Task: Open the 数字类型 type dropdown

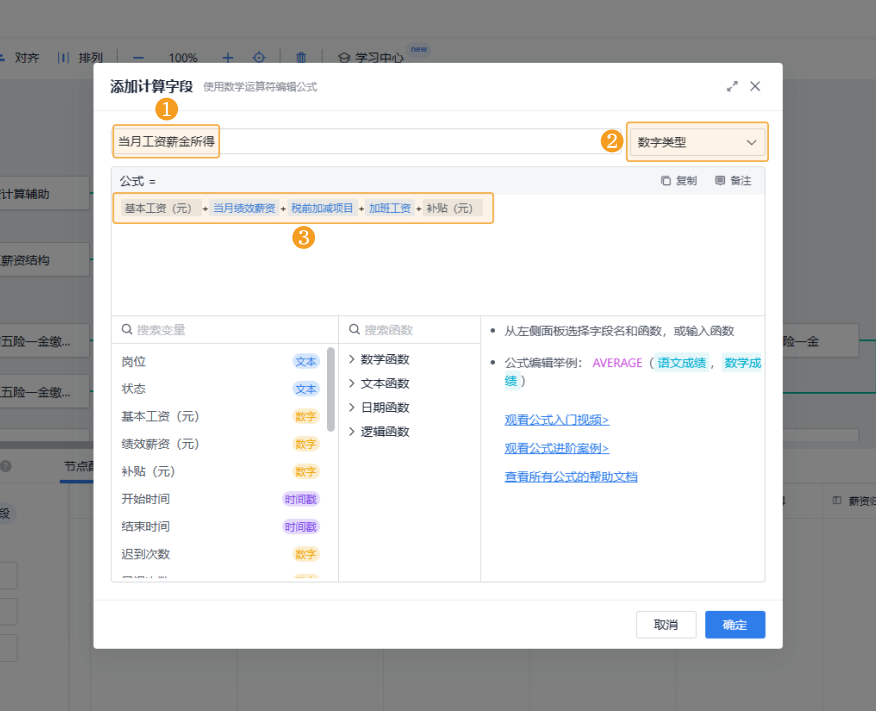Action: tap(697, 143)
